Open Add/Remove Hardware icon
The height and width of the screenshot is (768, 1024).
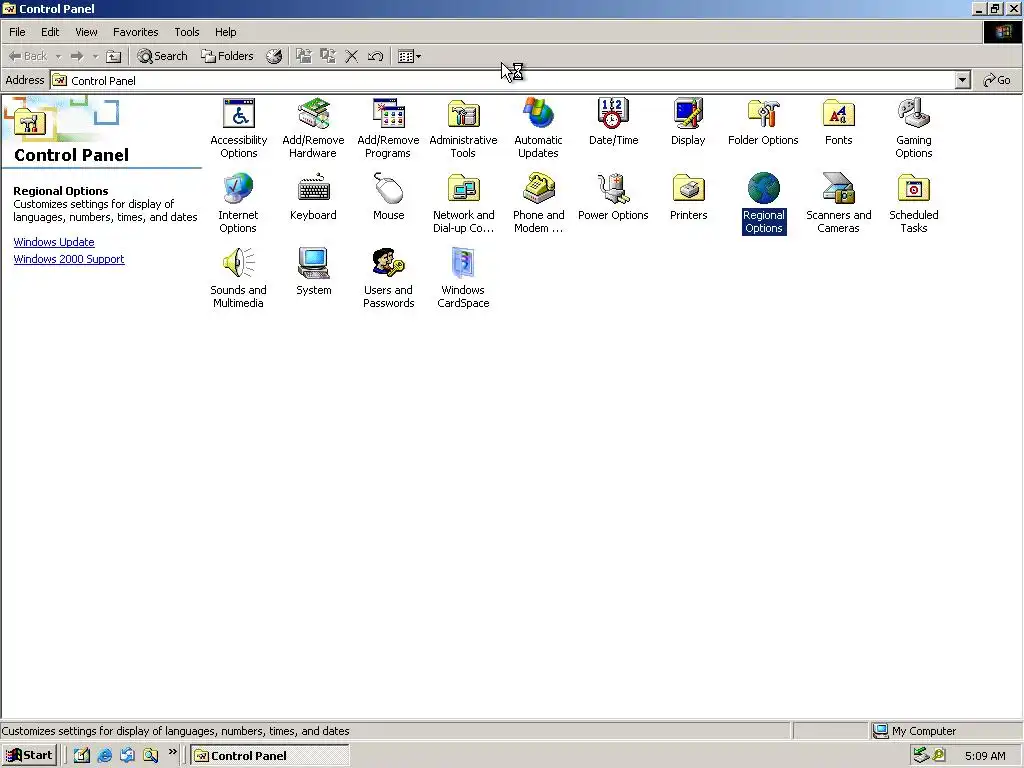313,128
